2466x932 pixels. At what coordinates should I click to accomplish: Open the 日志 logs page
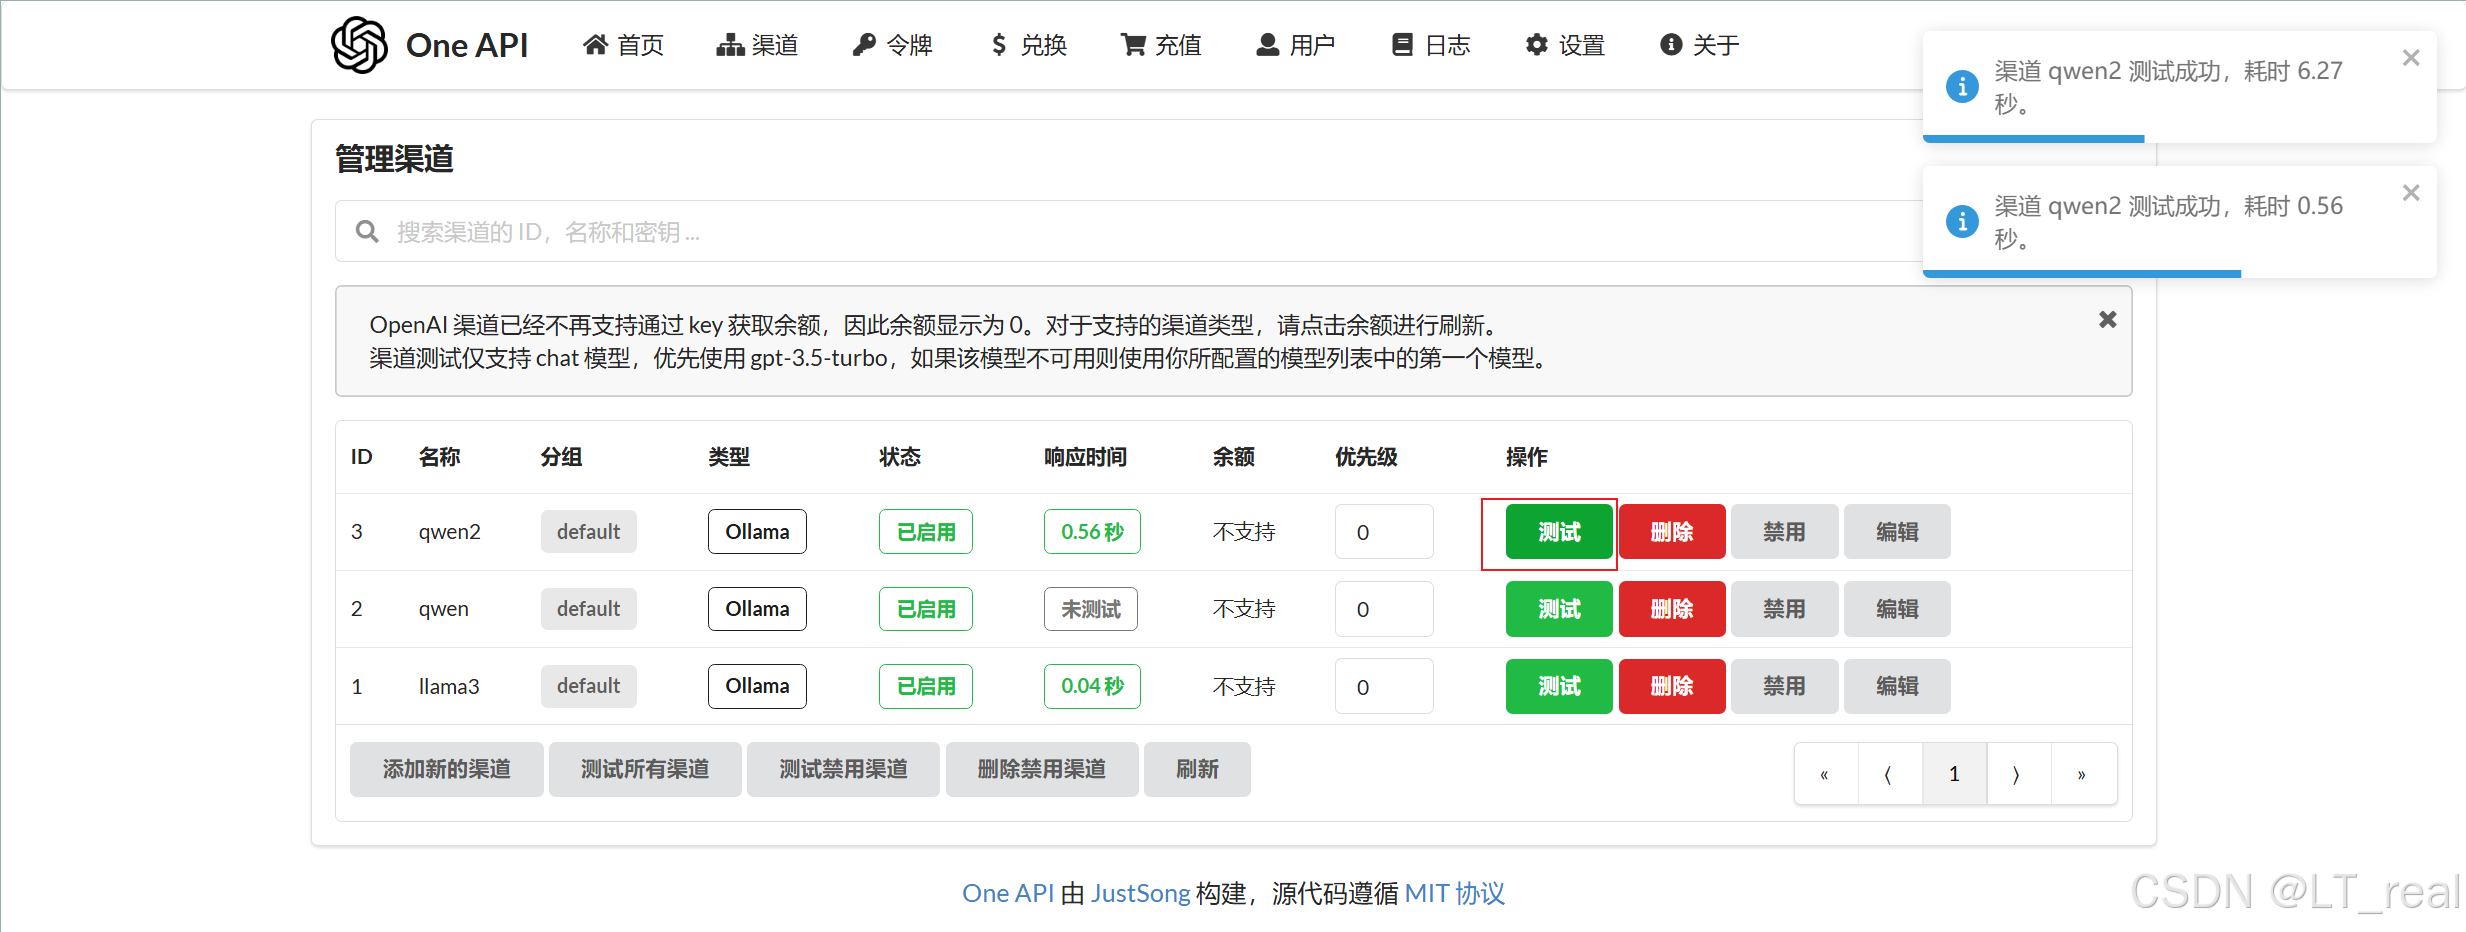(x=1430, y=45)
